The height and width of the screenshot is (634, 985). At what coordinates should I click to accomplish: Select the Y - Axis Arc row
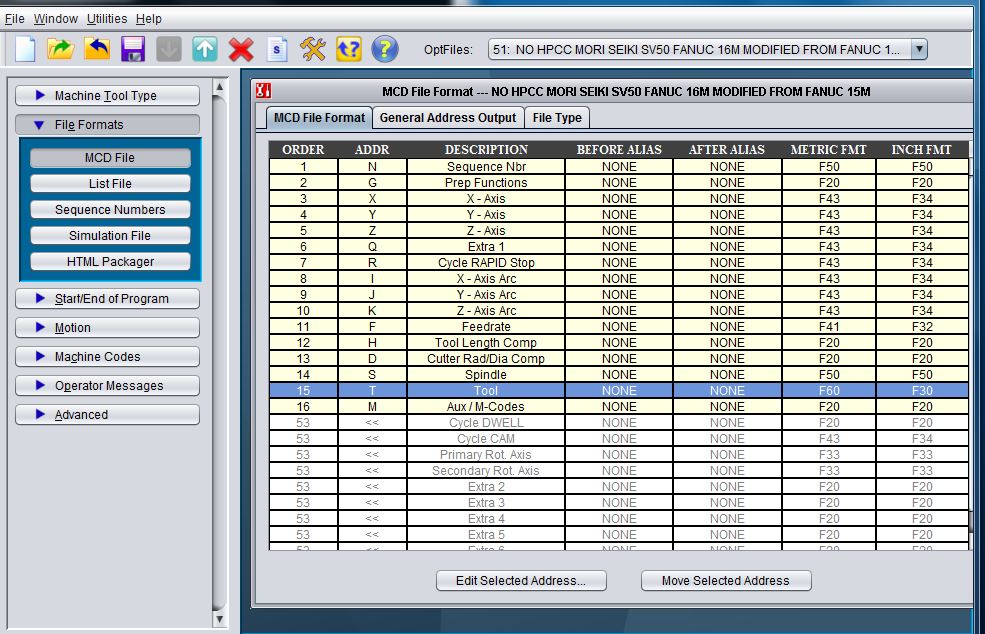click(x=619, y=295)
